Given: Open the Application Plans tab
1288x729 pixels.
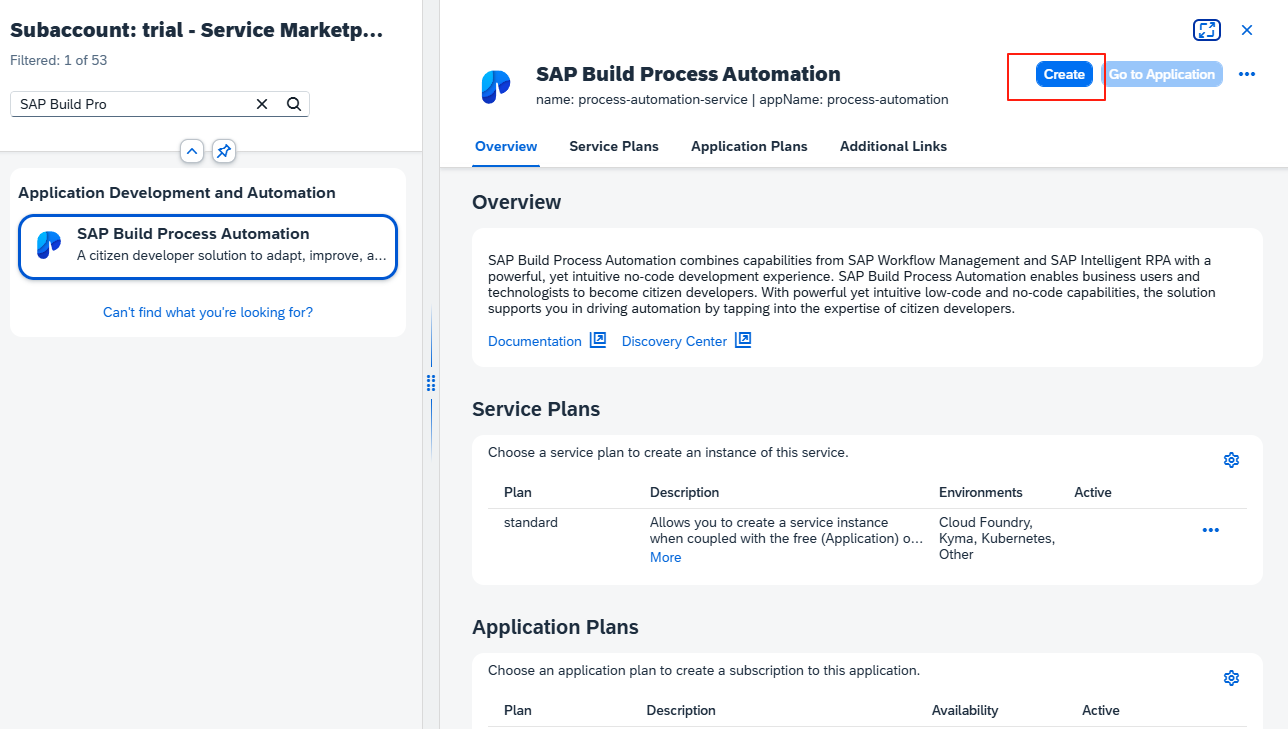Looking at the screenshot, I should pyautogui.click(x=749, y=146).
